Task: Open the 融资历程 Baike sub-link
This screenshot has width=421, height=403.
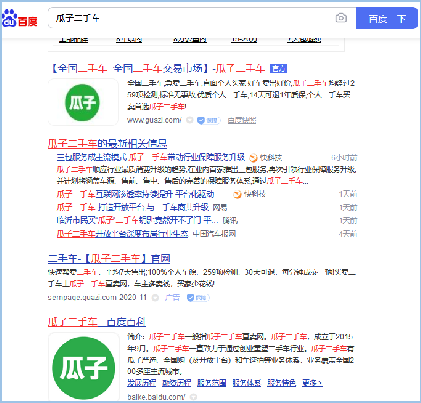Action: coord(176,383)
